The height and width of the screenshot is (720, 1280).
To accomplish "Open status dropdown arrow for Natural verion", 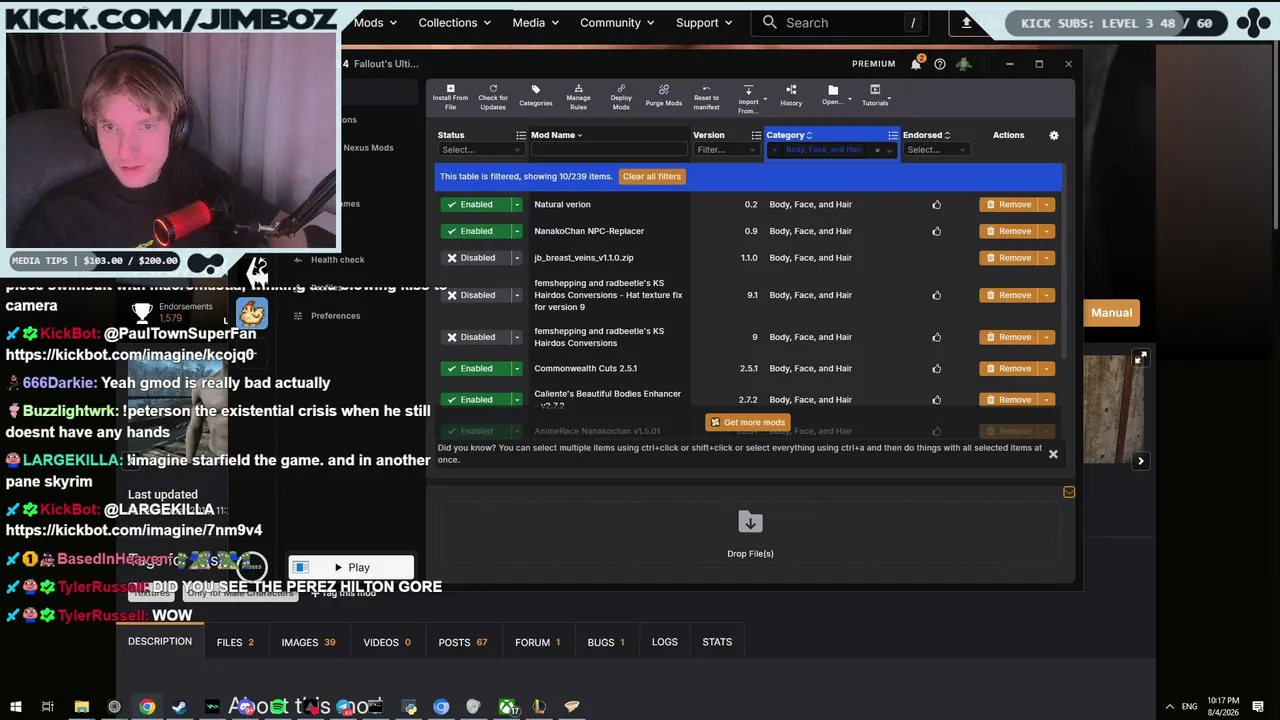I will pos(517,205).
